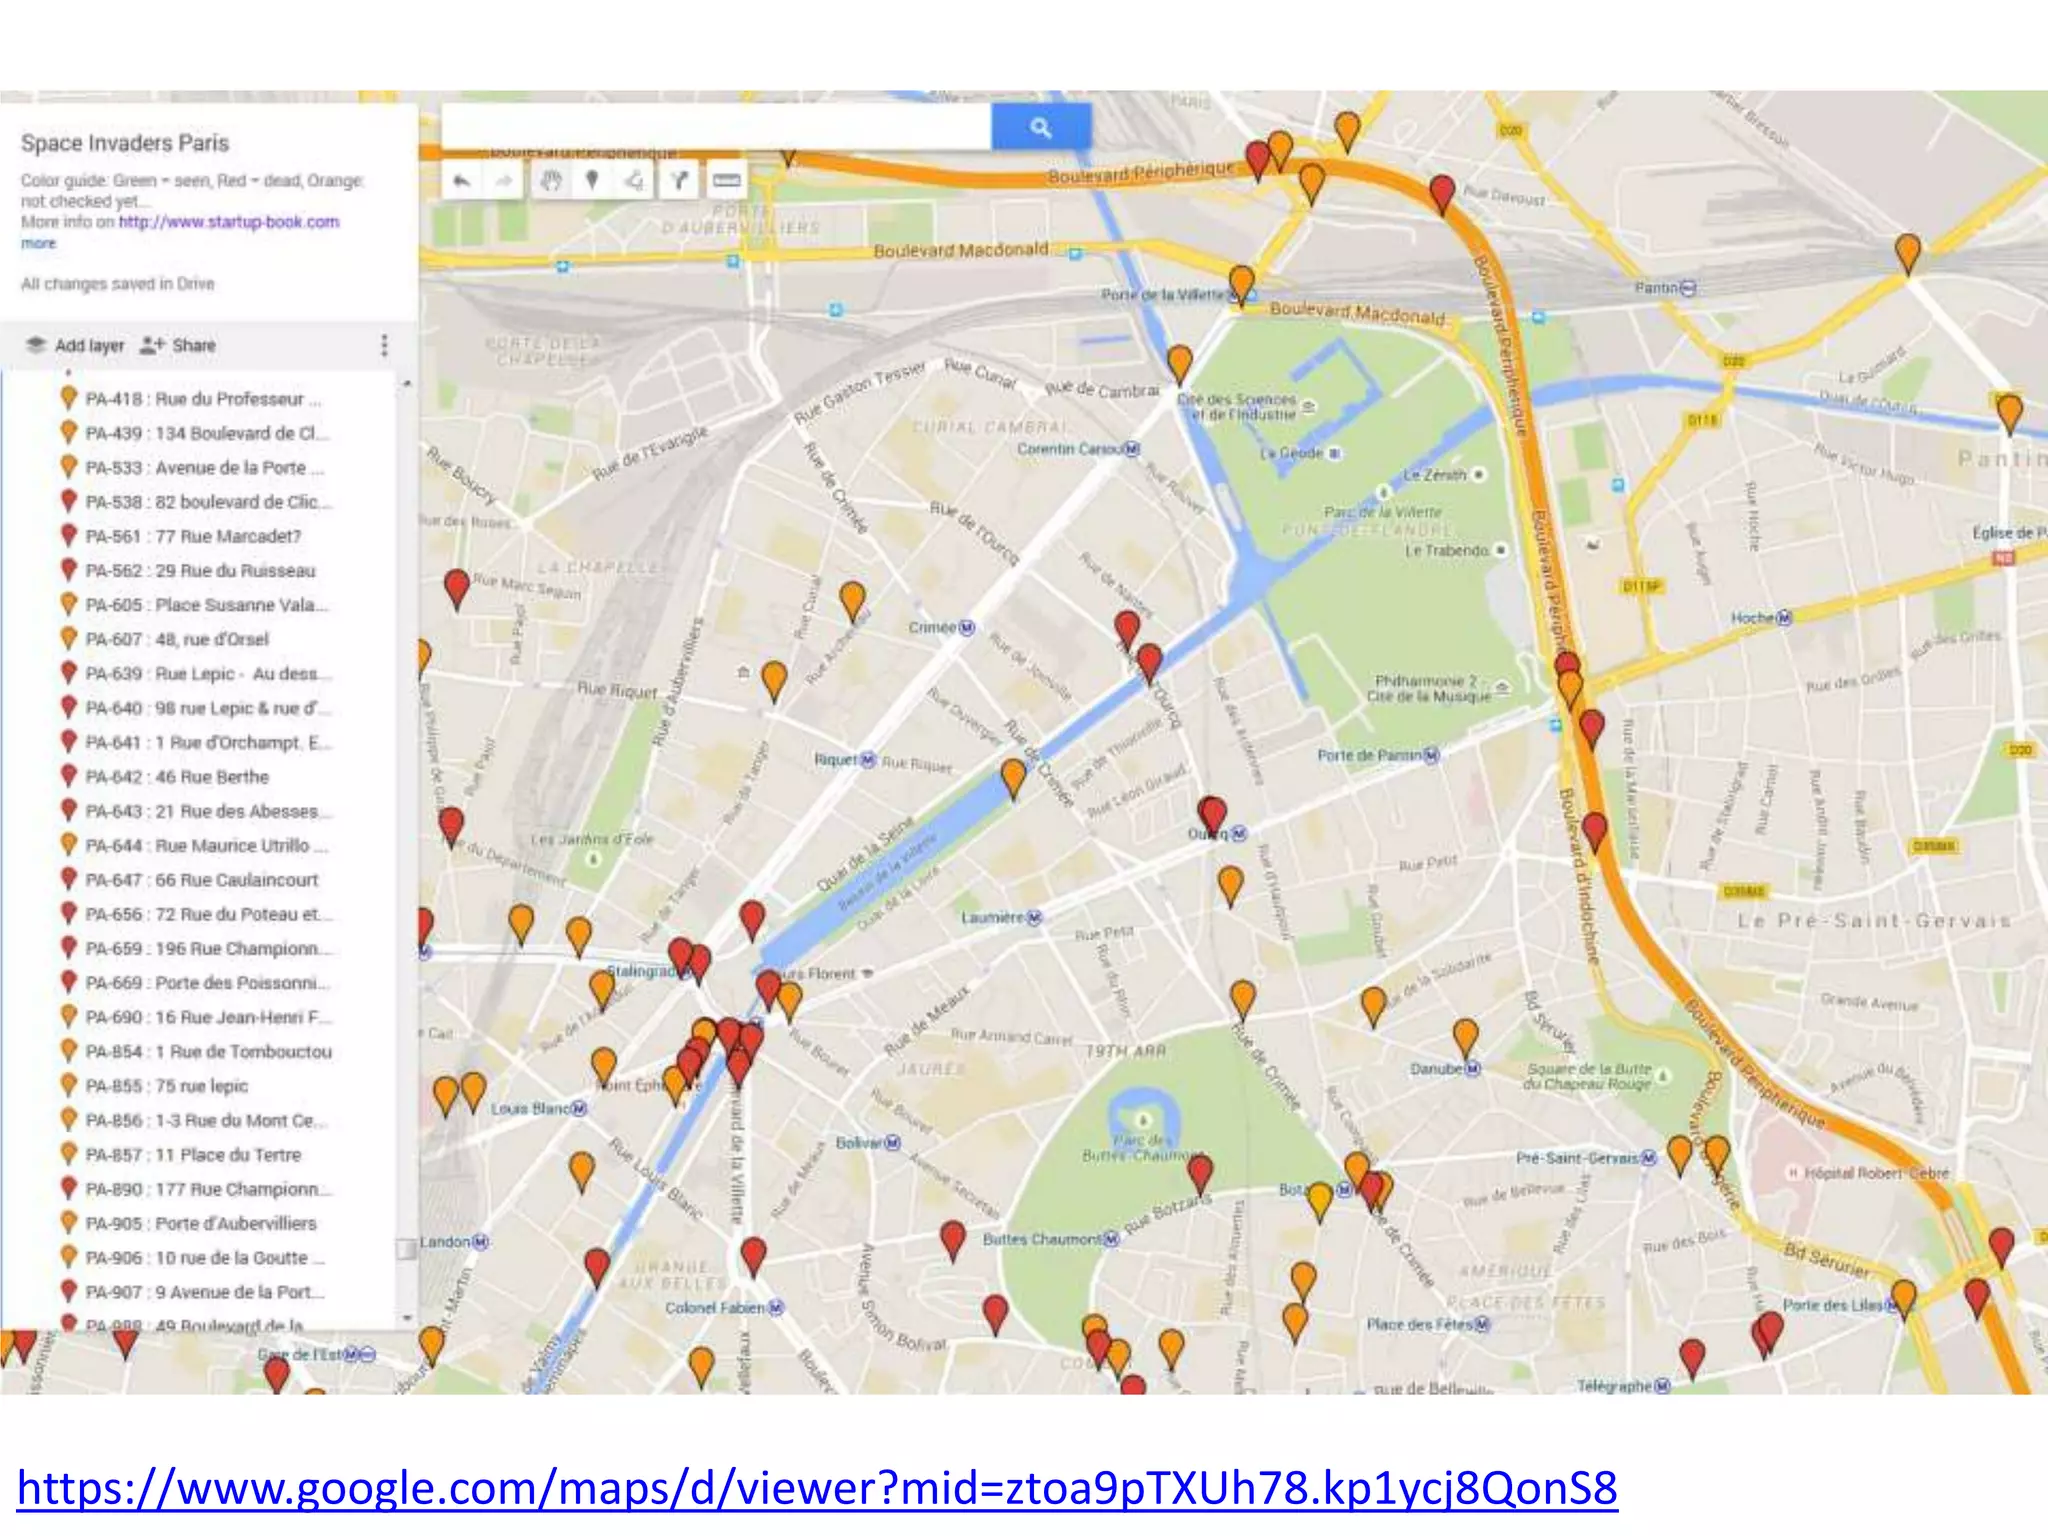The height and width of the screenshot is (1536, 2048).
Task: Select the draw line tool
Action: (x=634, y=181)
